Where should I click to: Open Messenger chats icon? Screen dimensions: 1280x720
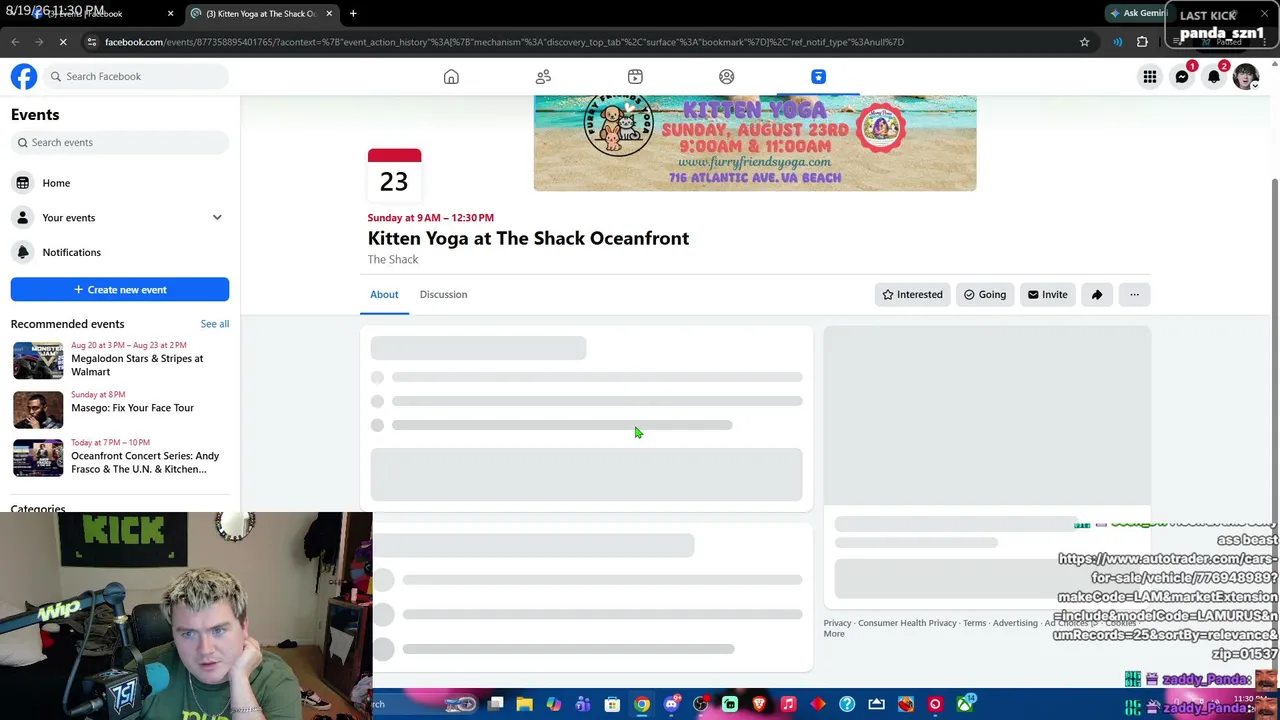(x=1182, y=77)
